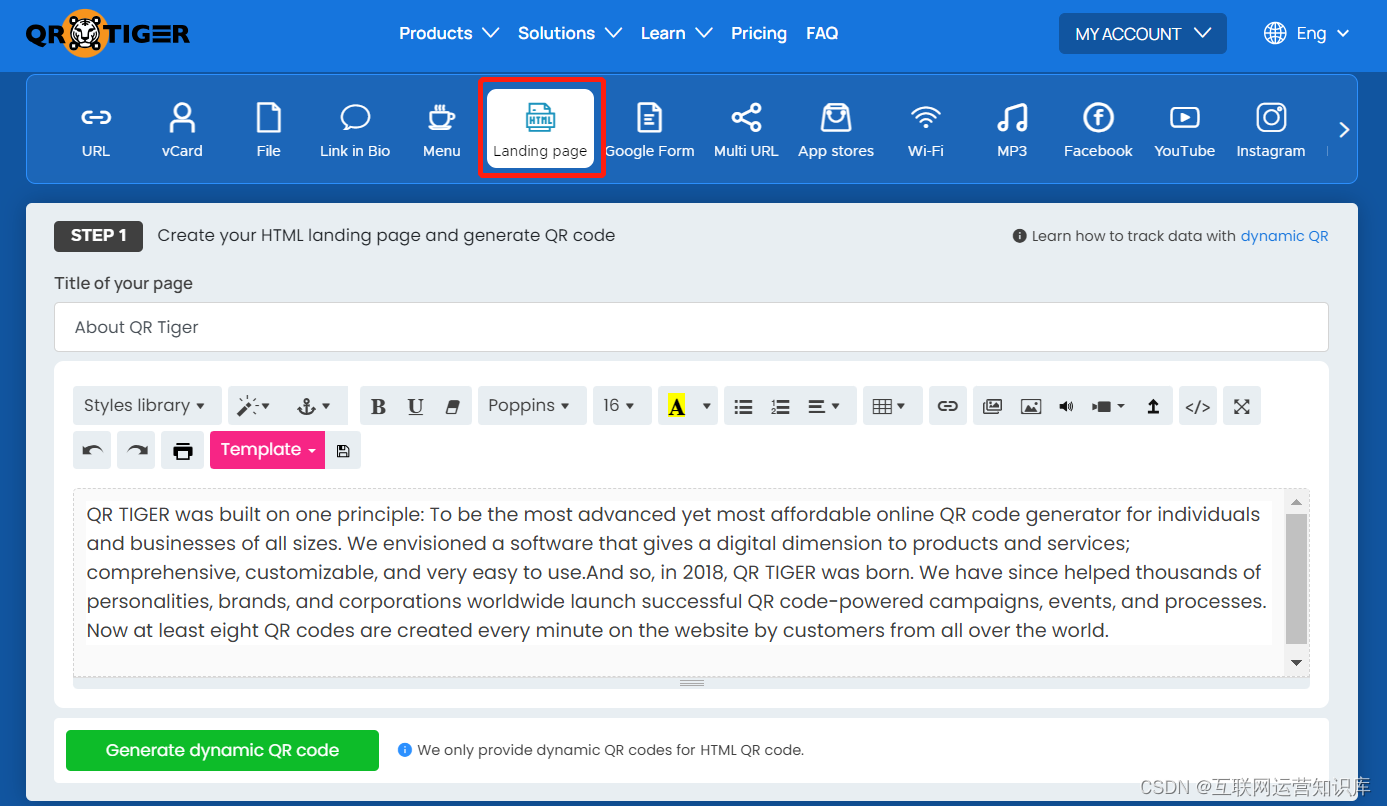Pick the Facebook QR code type

point(1098,130)
